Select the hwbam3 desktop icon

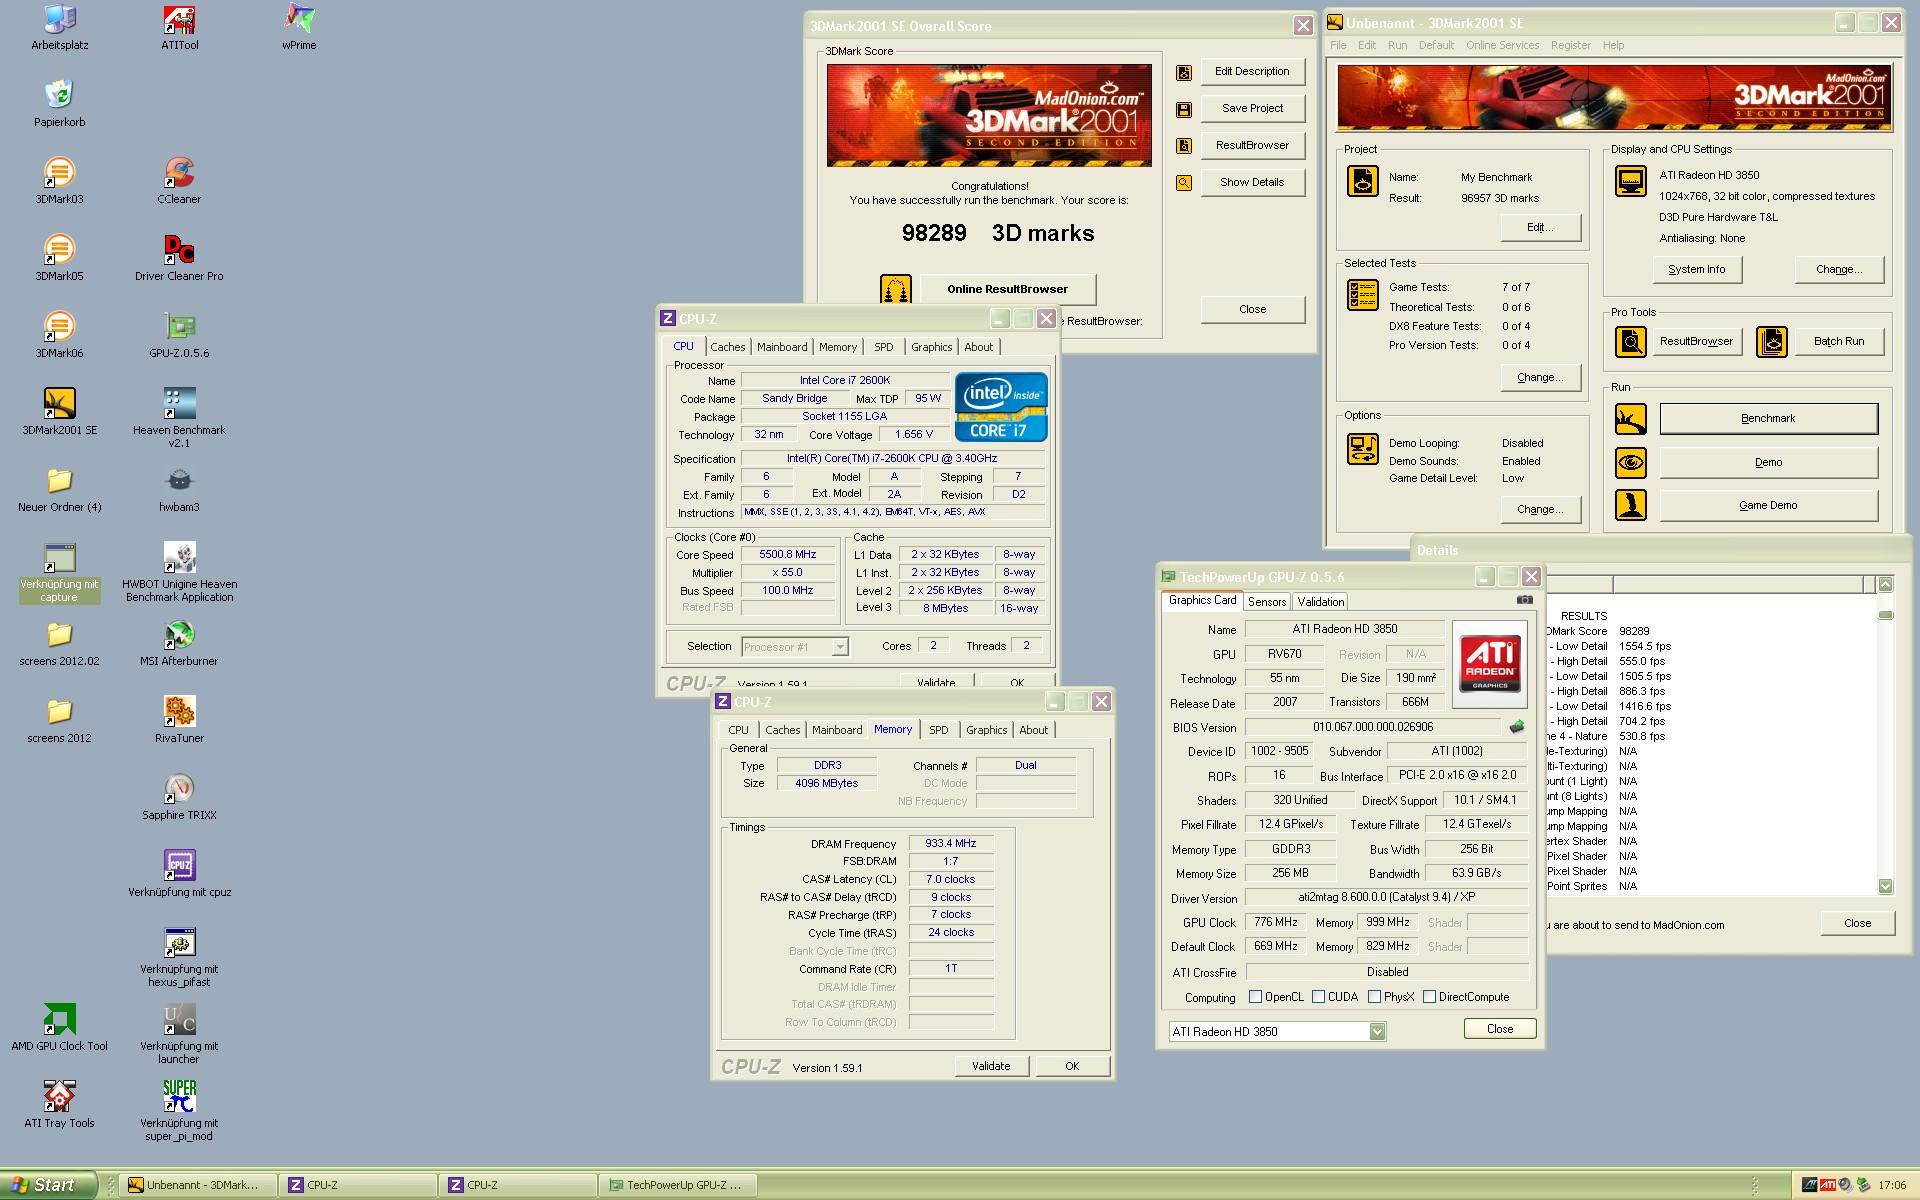tap(179, 489)
